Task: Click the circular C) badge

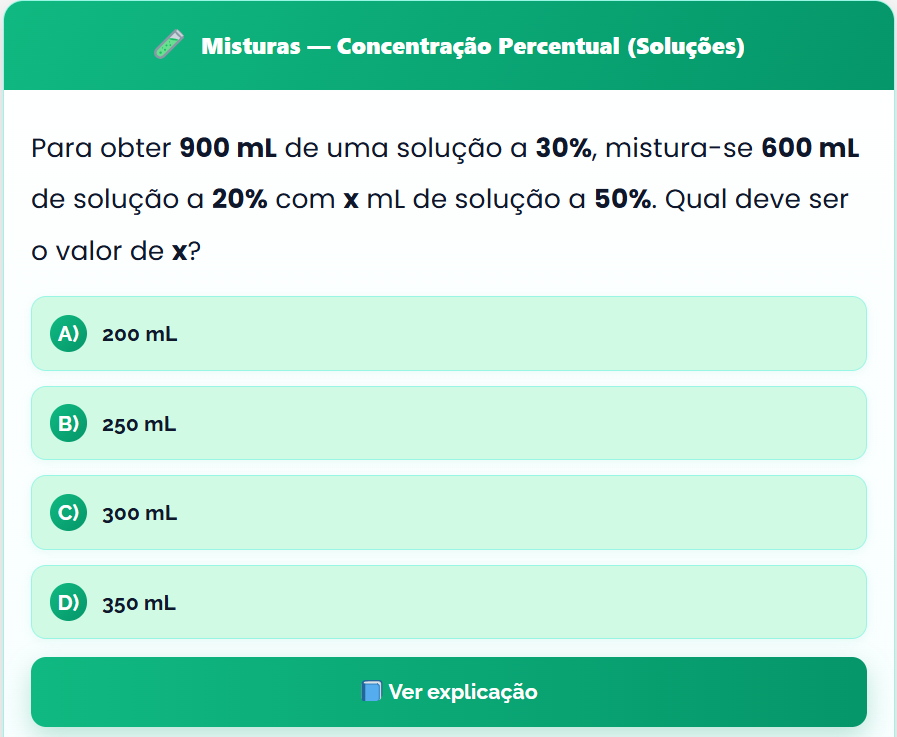Action: (x=68, y=513)
